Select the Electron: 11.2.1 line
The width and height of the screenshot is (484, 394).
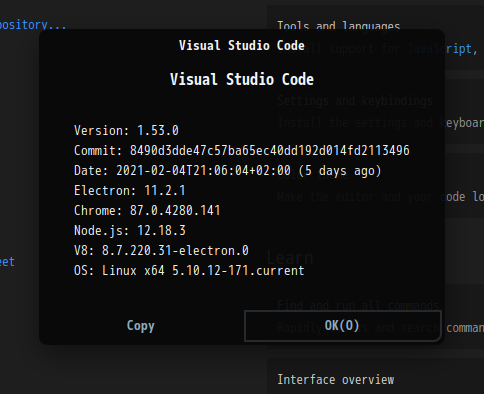click(x=130, y=191)
